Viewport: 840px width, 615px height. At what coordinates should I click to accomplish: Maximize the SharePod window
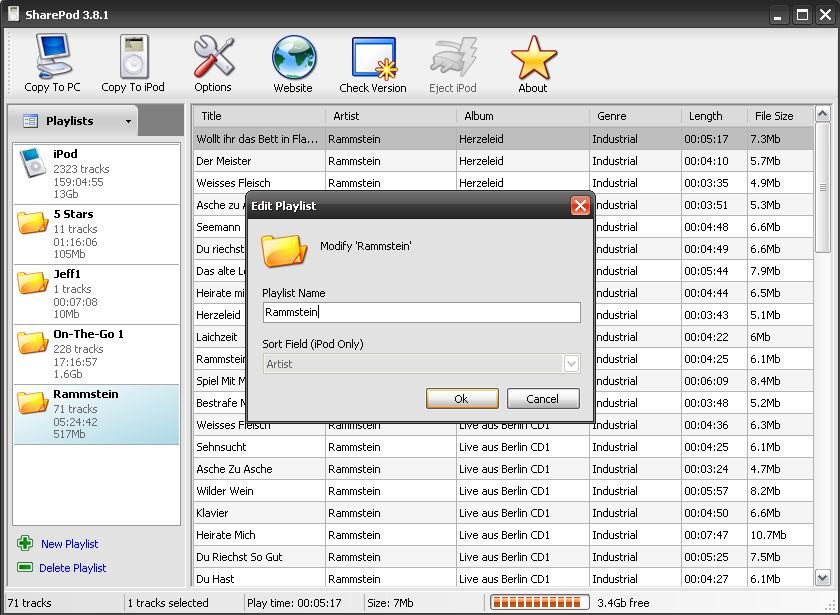click(802, 14)
